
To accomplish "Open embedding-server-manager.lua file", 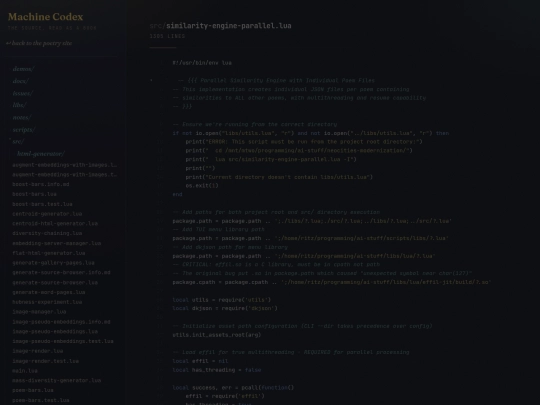I will pyautogui.click(x=57, y=243).
